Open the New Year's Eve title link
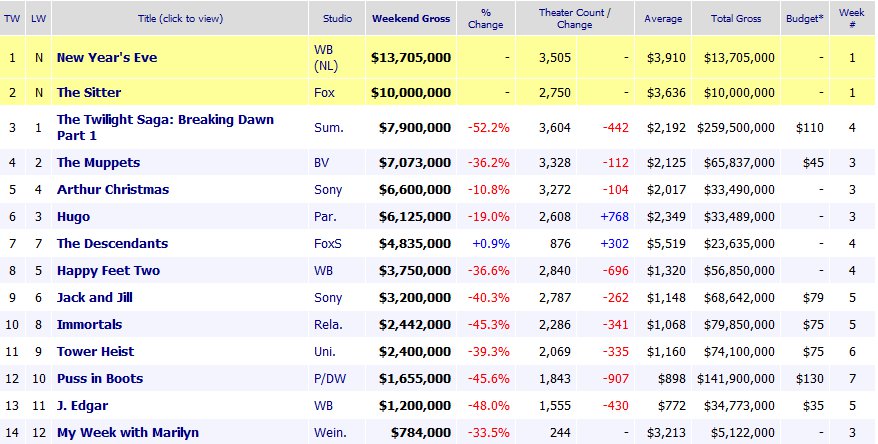 (107, 58)
